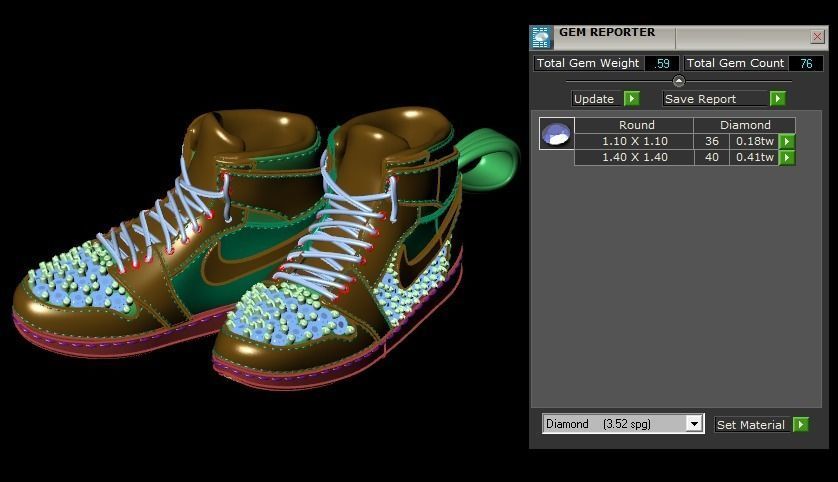Viewport: 838px width, 482px height.
Task: Click the Diamond column header
Action: point(744,125)
